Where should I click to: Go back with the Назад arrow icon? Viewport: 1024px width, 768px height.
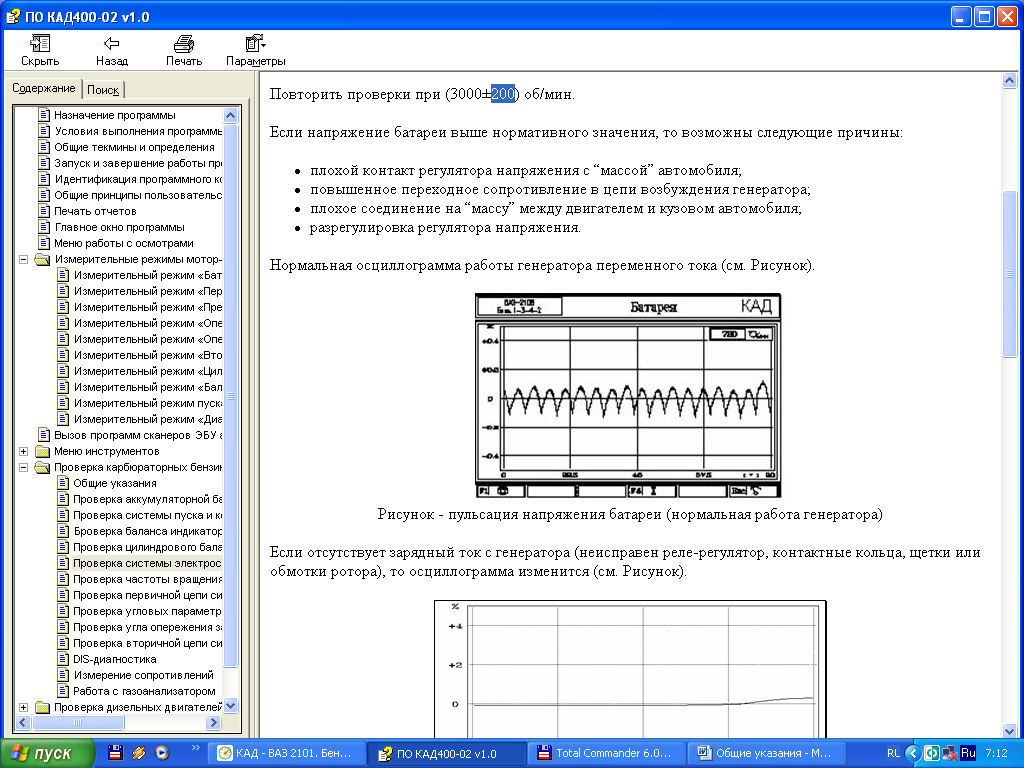pyautogui.click(x=112, y=44)
